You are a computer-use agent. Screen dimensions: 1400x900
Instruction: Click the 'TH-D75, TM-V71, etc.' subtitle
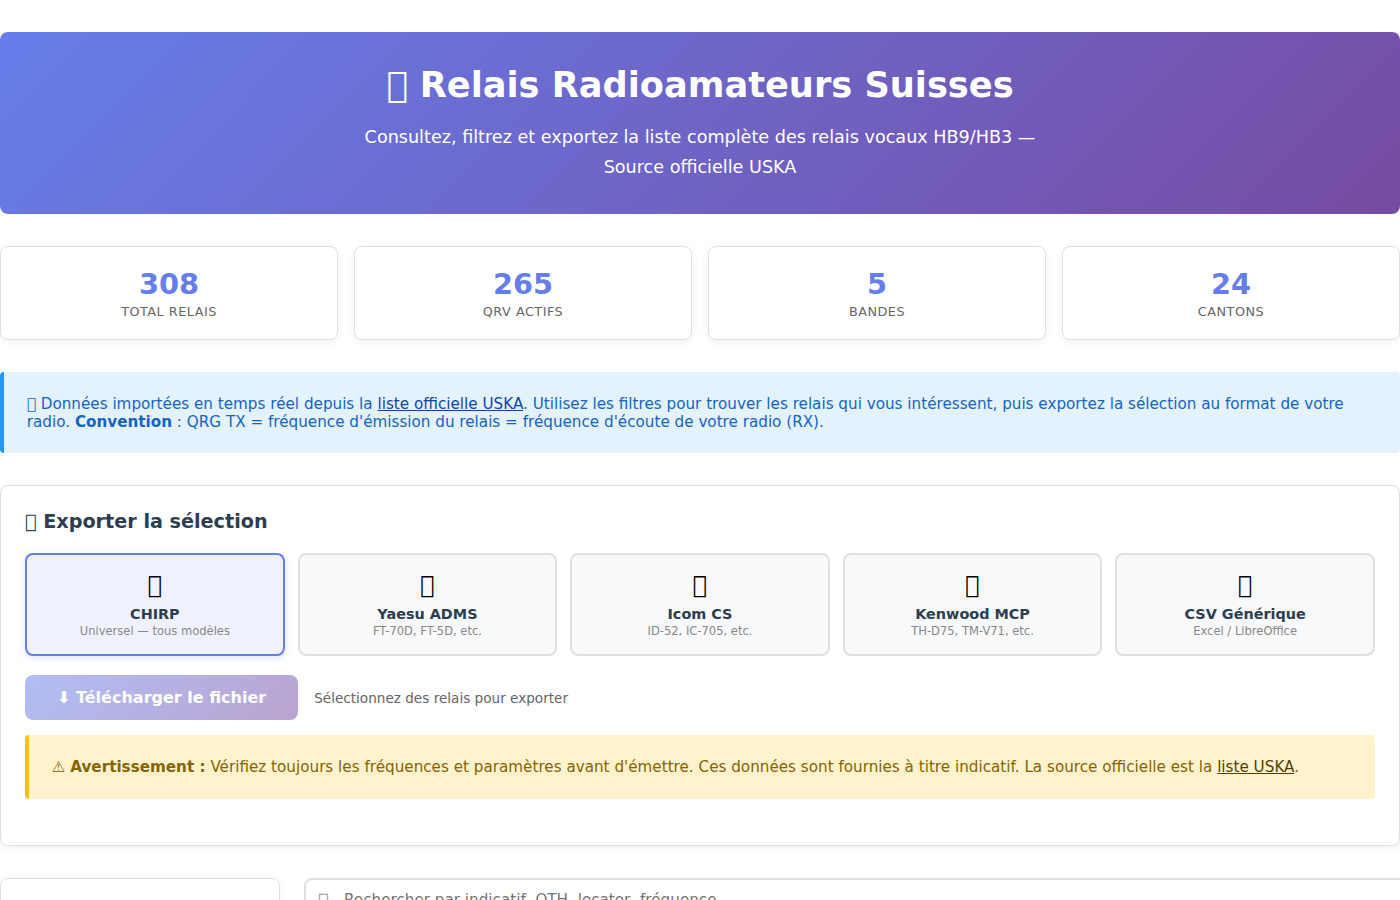(x=972, y=631)
